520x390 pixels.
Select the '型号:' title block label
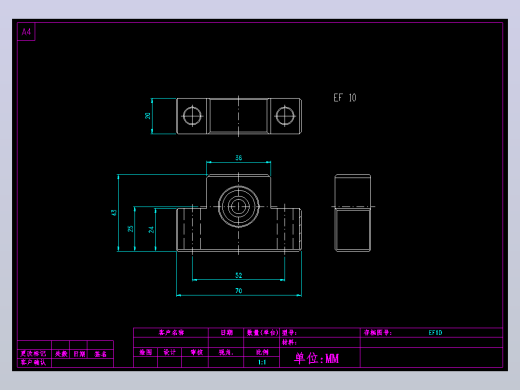tap(289, 333)
